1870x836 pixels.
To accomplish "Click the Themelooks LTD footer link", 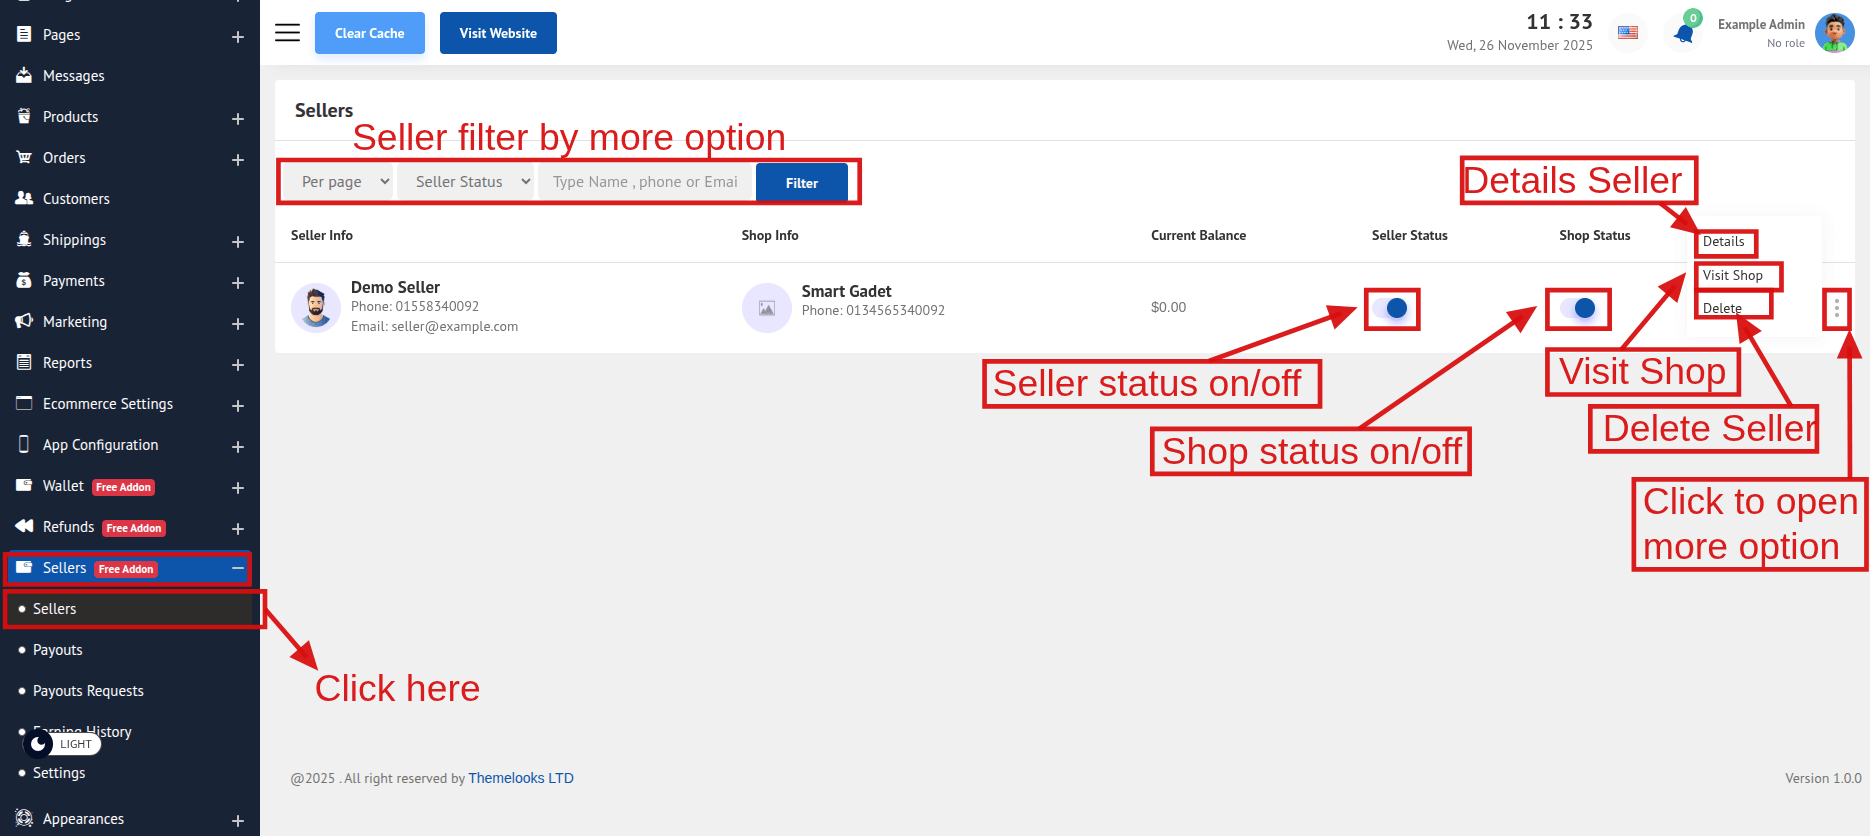I will click(520, 778).
